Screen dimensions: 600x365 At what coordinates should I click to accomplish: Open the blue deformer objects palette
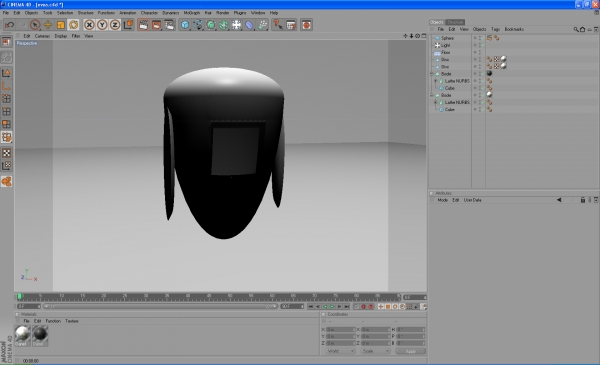tap(249, 25)
